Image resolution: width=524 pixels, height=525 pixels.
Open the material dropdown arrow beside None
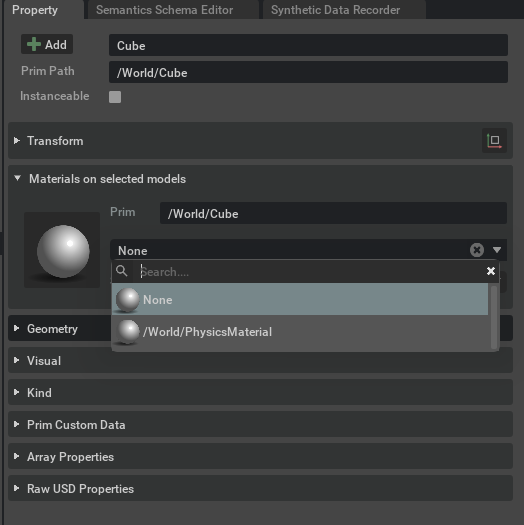point(497,250)
